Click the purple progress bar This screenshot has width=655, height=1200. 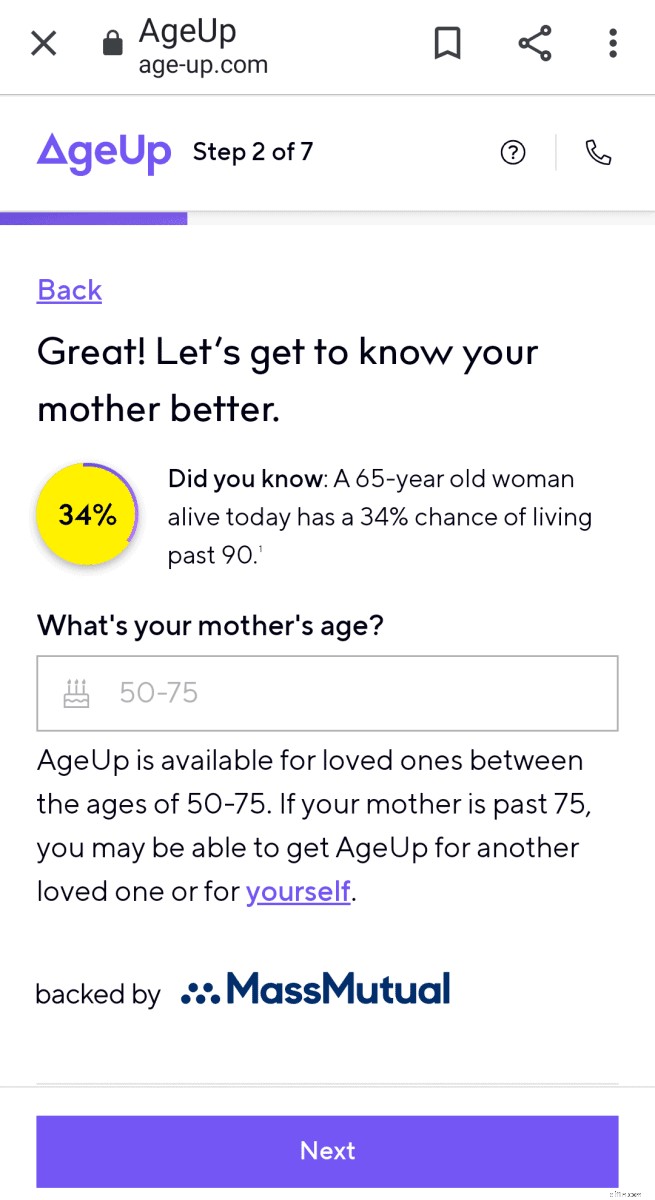point(94,218)
